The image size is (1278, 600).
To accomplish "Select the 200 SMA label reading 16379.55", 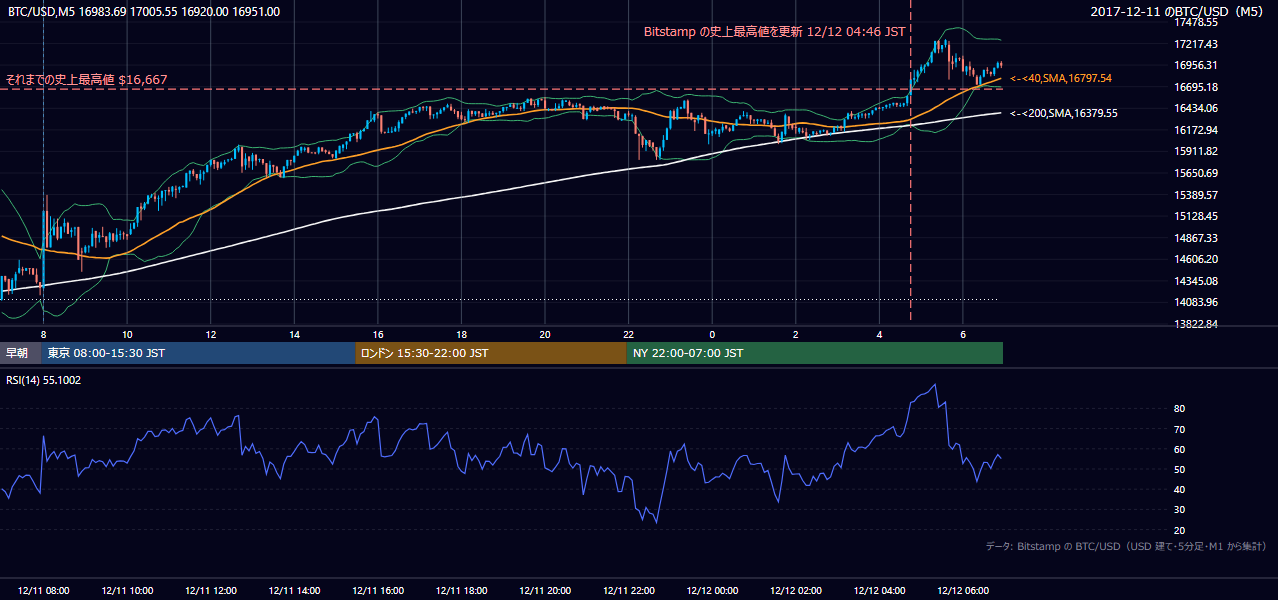I will 1064,114.
